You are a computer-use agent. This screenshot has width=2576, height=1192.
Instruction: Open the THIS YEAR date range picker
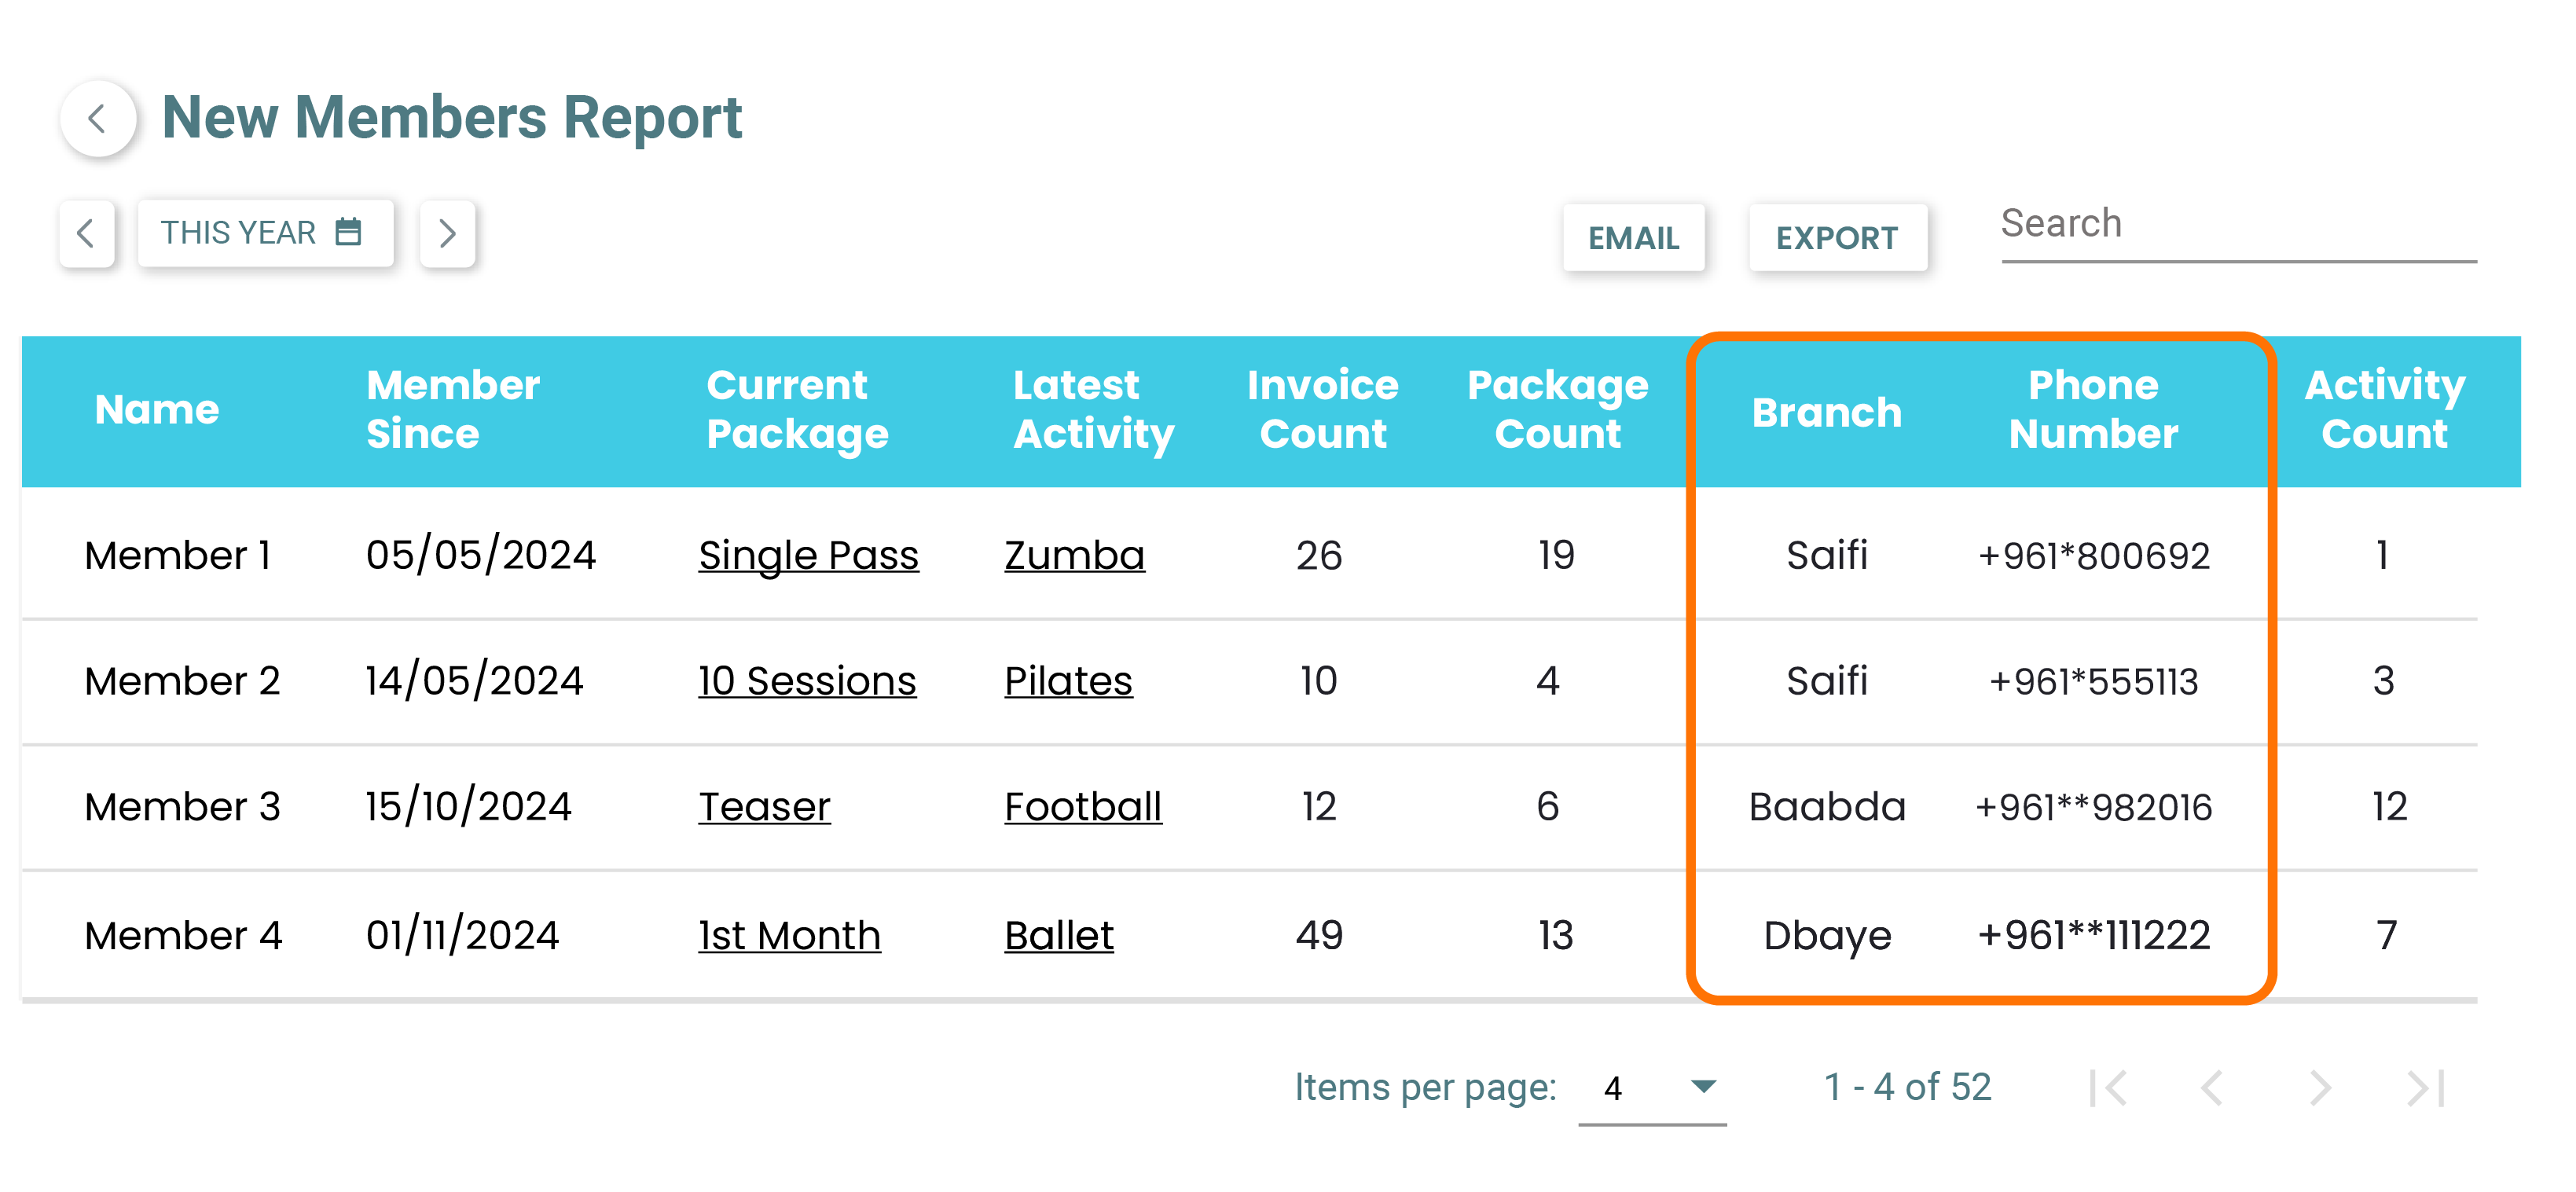(264, 233)
